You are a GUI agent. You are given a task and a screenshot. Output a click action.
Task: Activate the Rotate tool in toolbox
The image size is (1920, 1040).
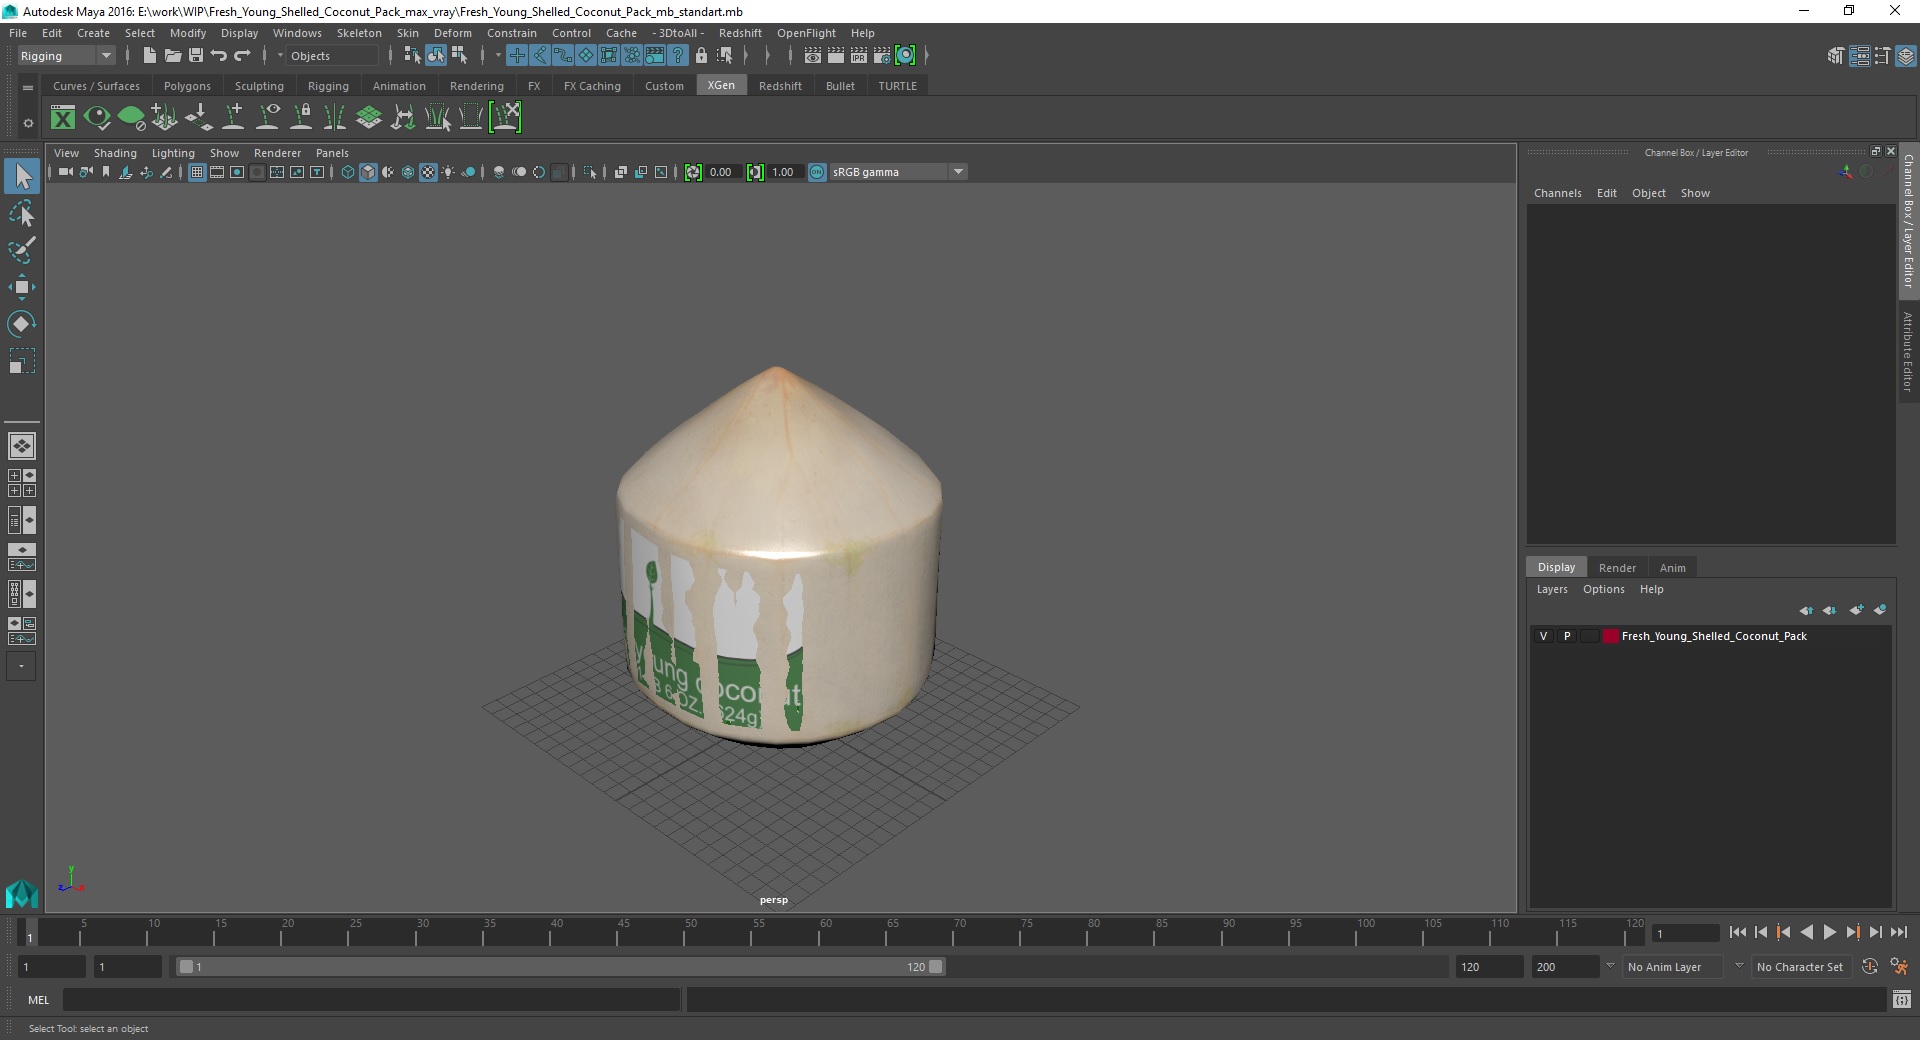pyautogui.click(x=21, y=324)
